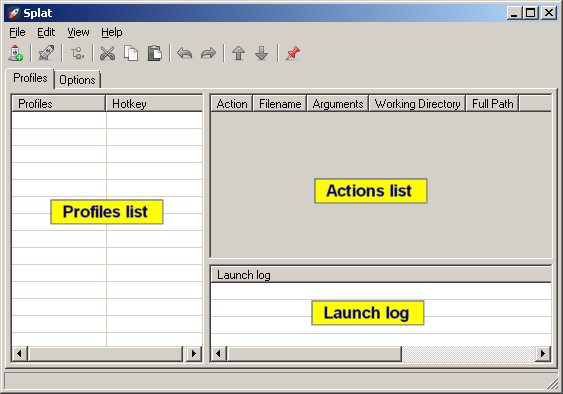
Task: Click the paste clipboard icon
Action: pos(155,53)
